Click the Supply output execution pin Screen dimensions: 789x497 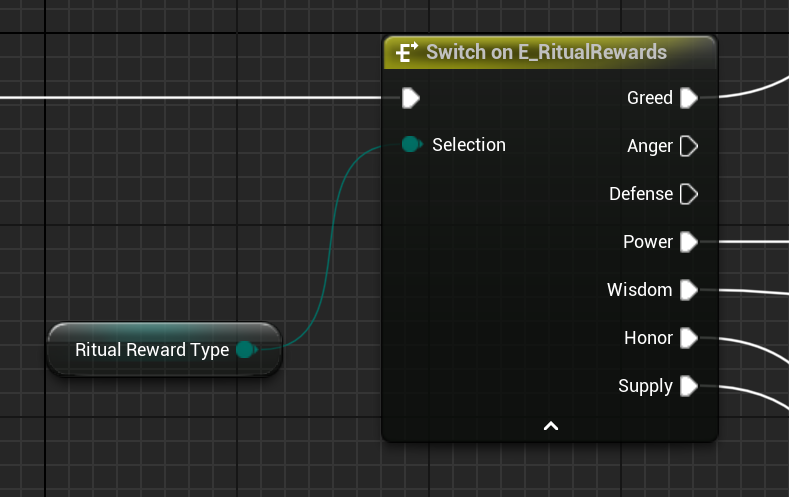(689, 386)
